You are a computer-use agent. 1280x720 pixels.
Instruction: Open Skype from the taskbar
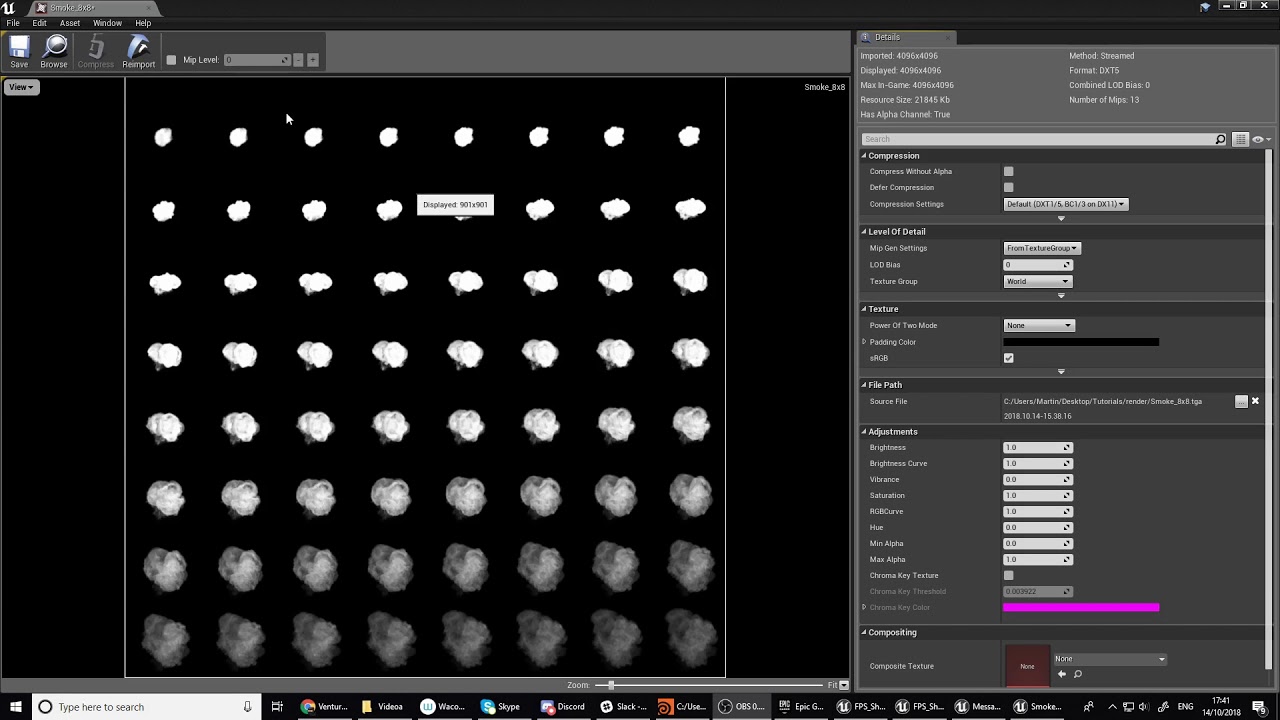[500, 706]
